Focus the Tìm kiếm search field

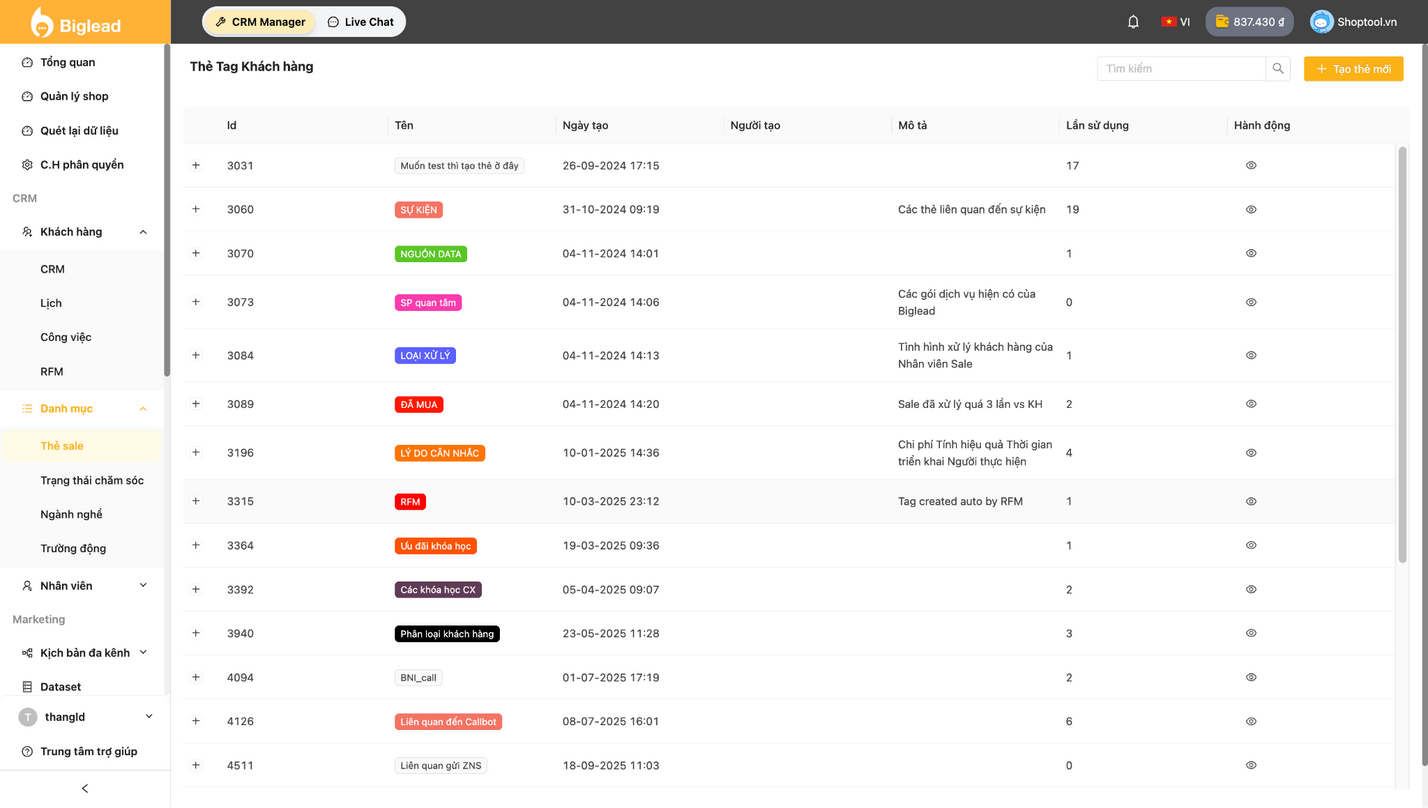(x=1181, y=69)
